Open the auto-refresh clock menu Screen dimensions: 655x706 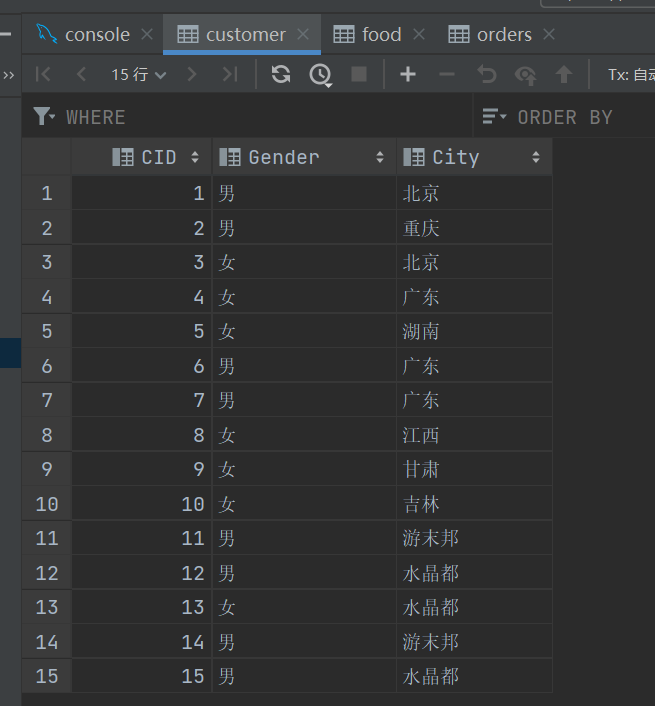point(321,75)
